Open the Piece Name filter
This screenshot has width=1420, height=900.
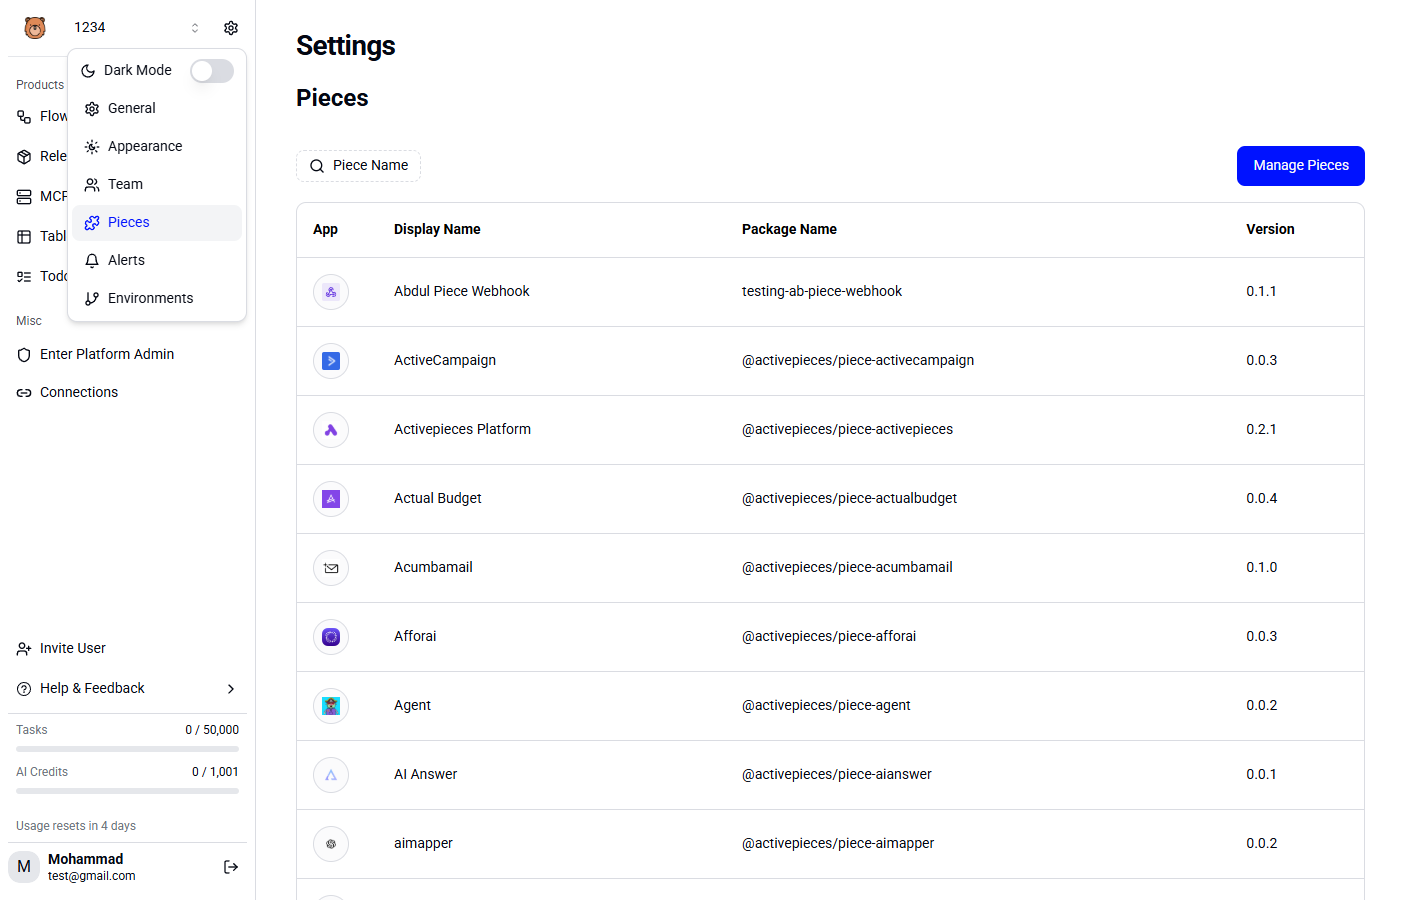click(x=358, y=166)
